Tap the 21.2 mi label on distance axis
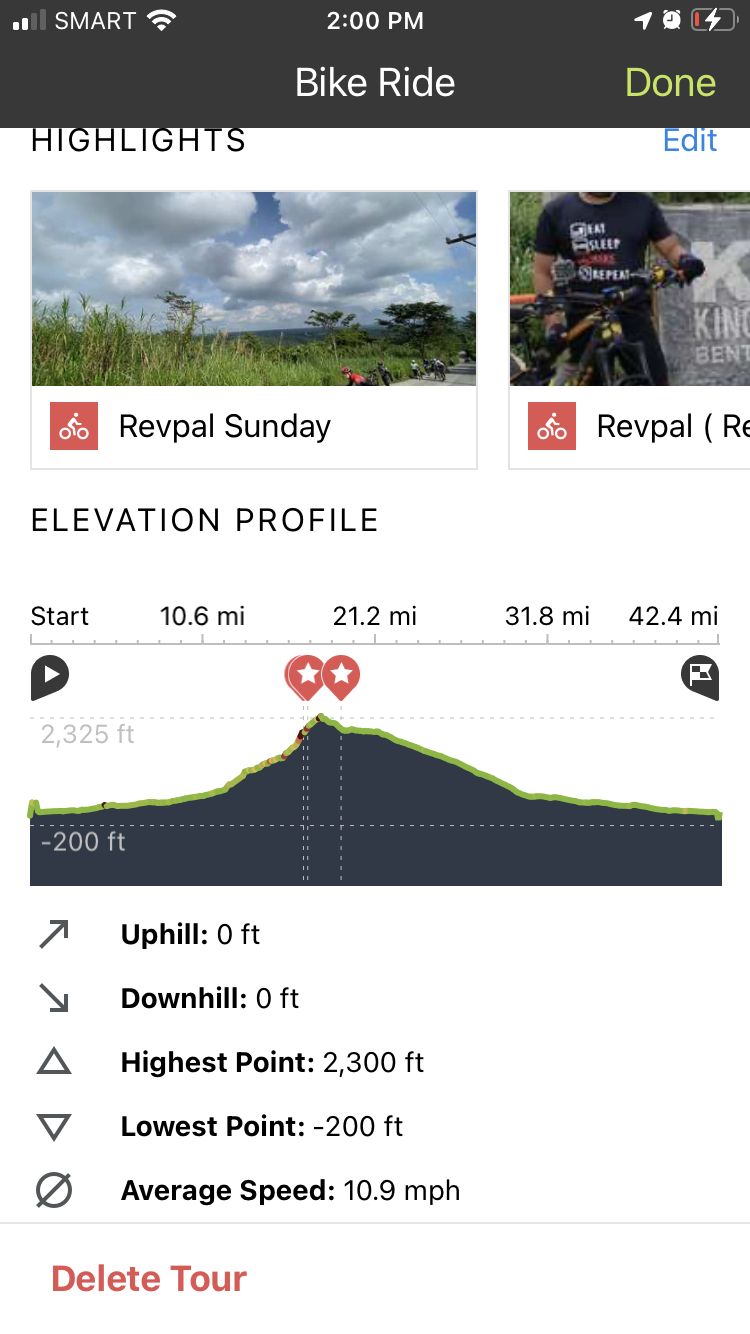750x1334 pixels. (375, 616)
